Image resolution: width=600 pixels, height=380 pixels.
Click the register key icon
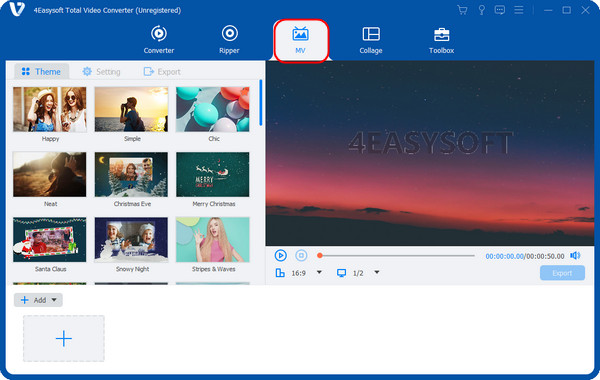click(481, 10)
